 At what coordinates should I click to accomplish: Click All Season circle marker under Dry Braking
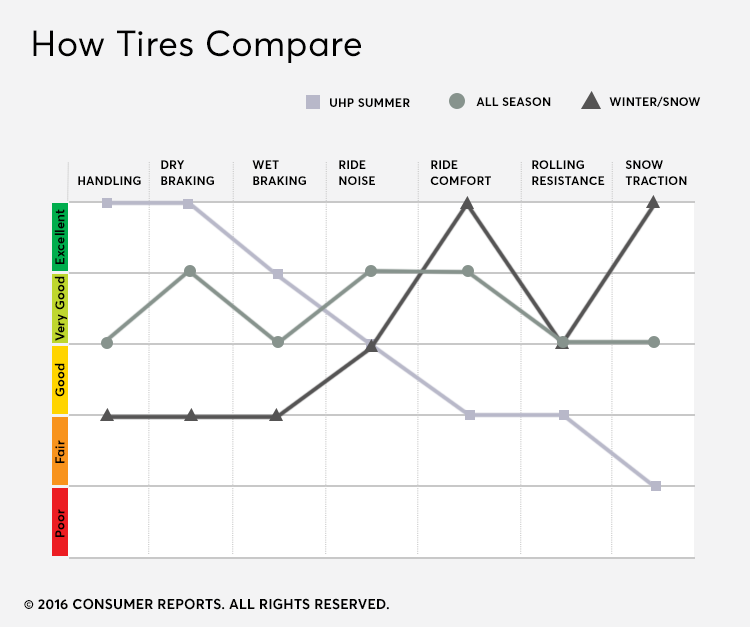(x=190, y=271)
